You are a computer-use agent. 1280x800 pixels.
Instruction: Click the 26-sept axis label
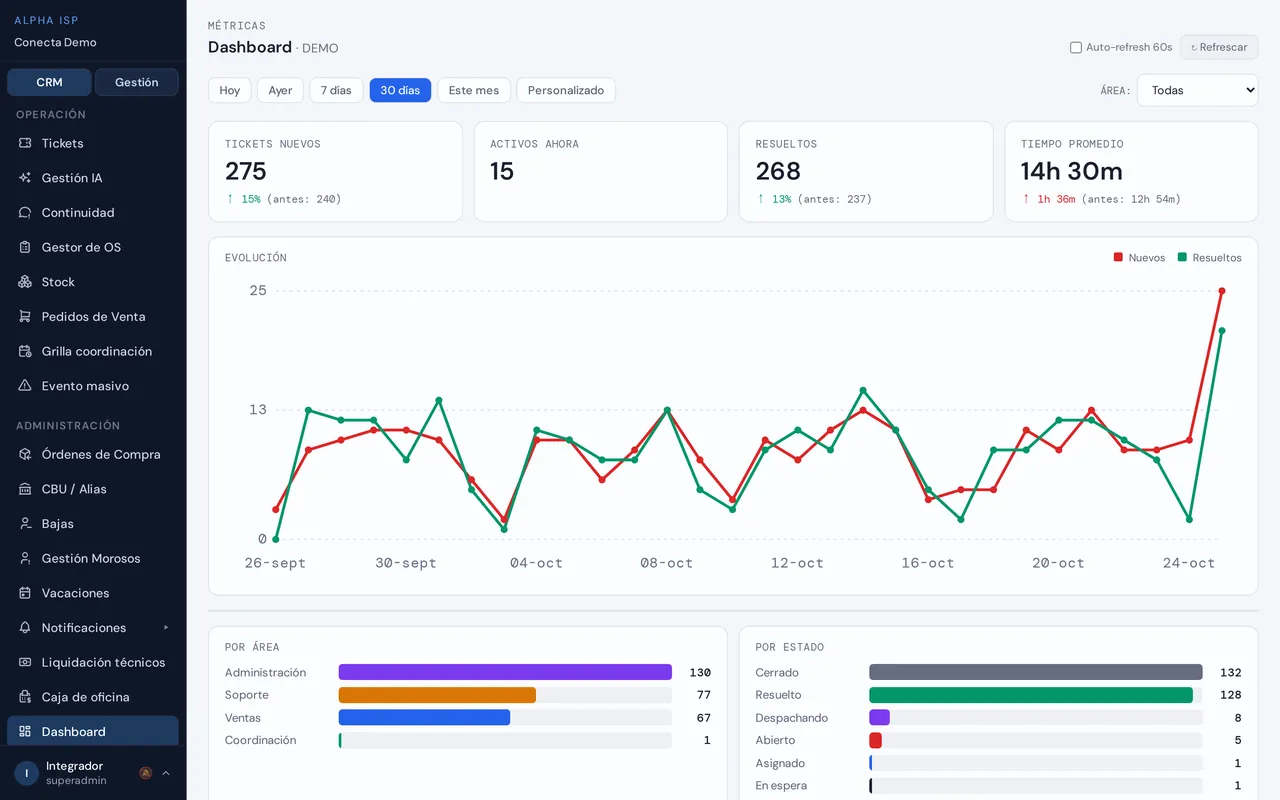275,563
